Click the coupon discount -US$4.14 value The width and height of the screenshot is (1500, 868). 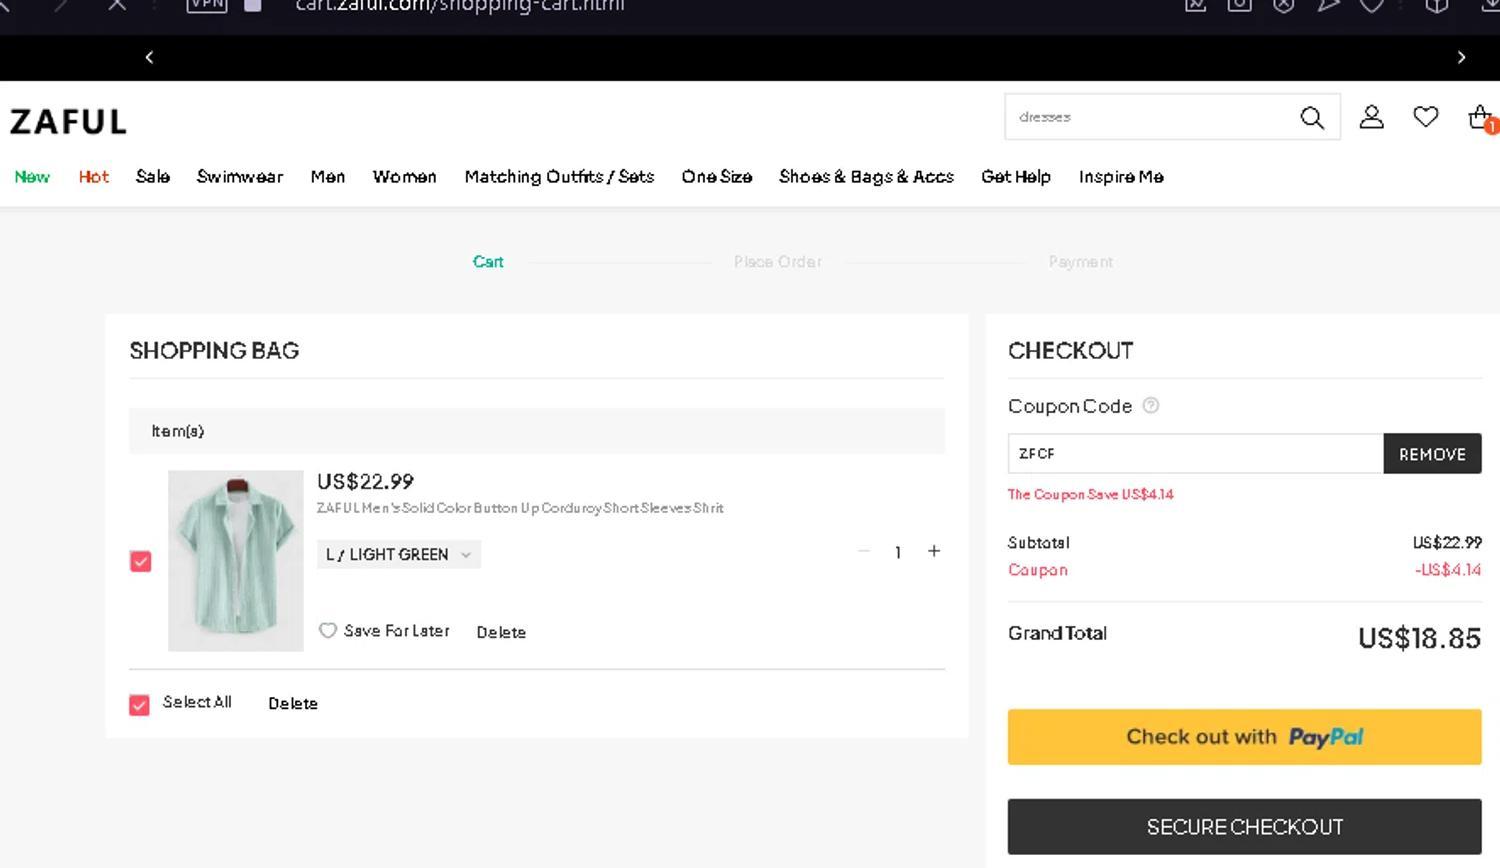(1448, 570)
